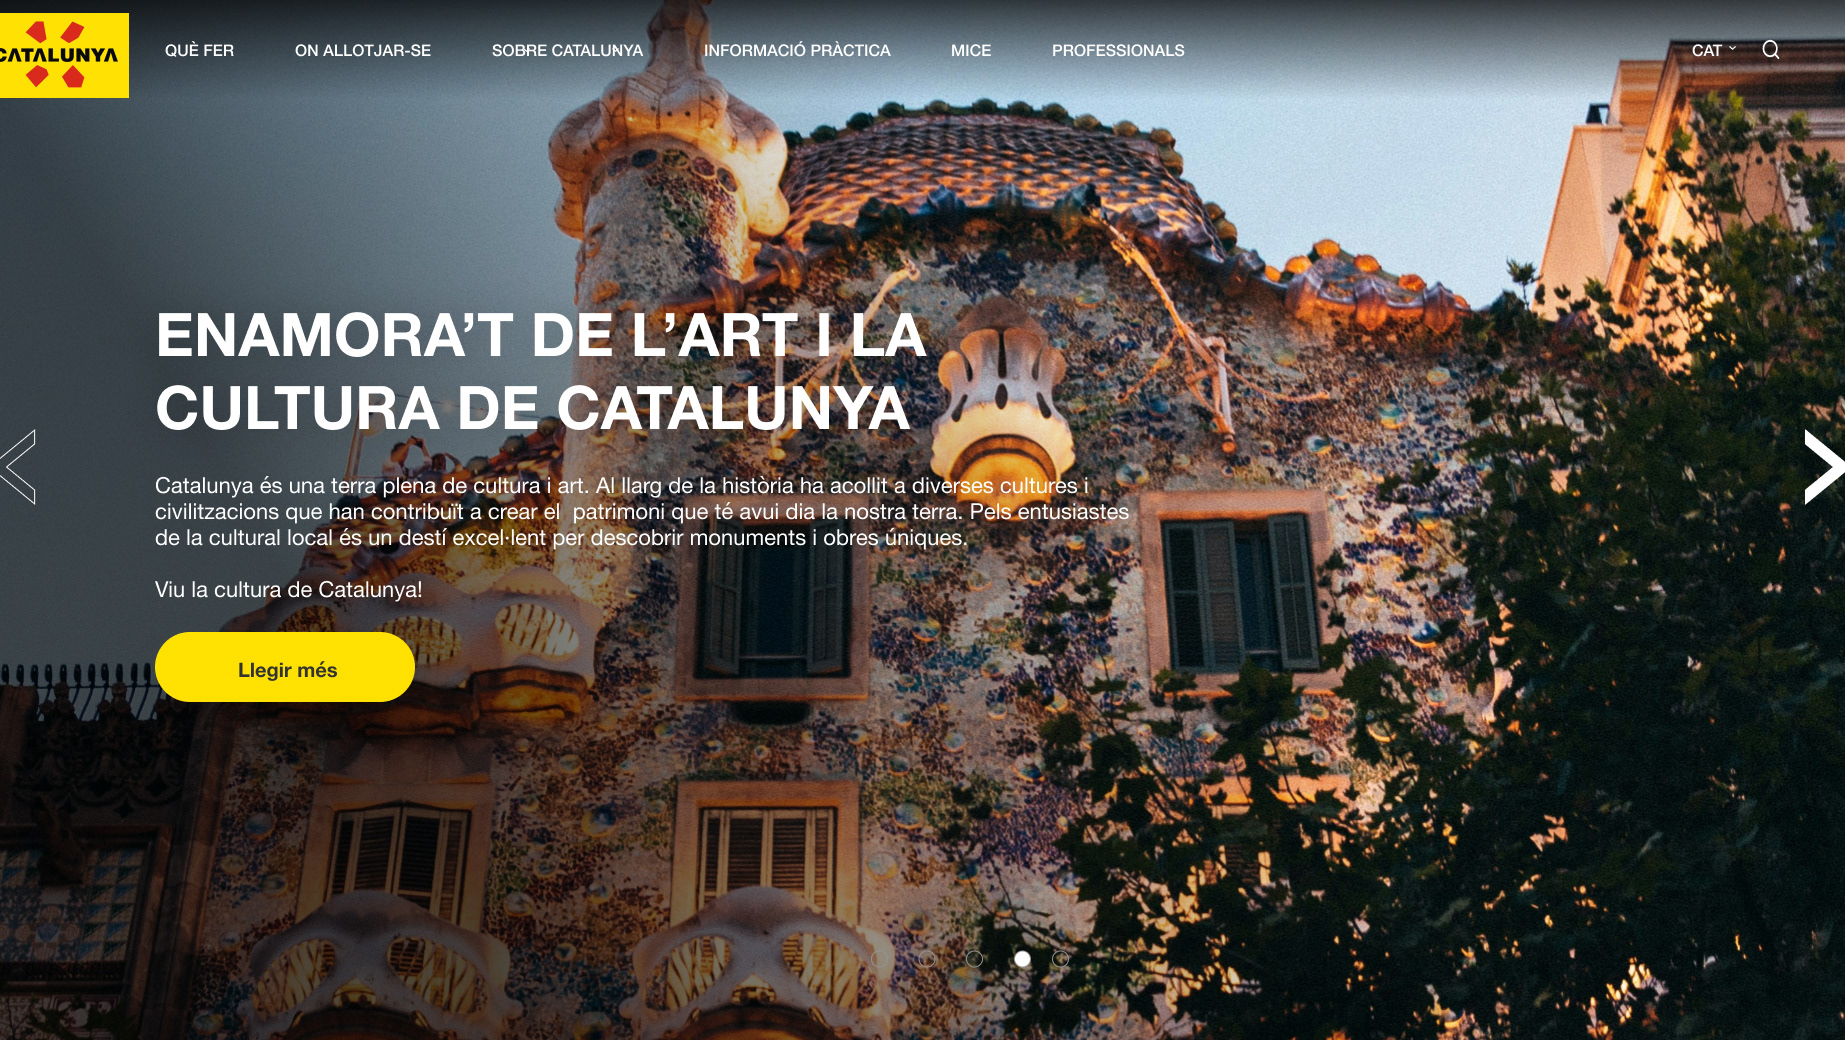Select the fifth carousel dot
The width and height of the screenshot is (1845, 1040).
click(x=1061, y=959)
